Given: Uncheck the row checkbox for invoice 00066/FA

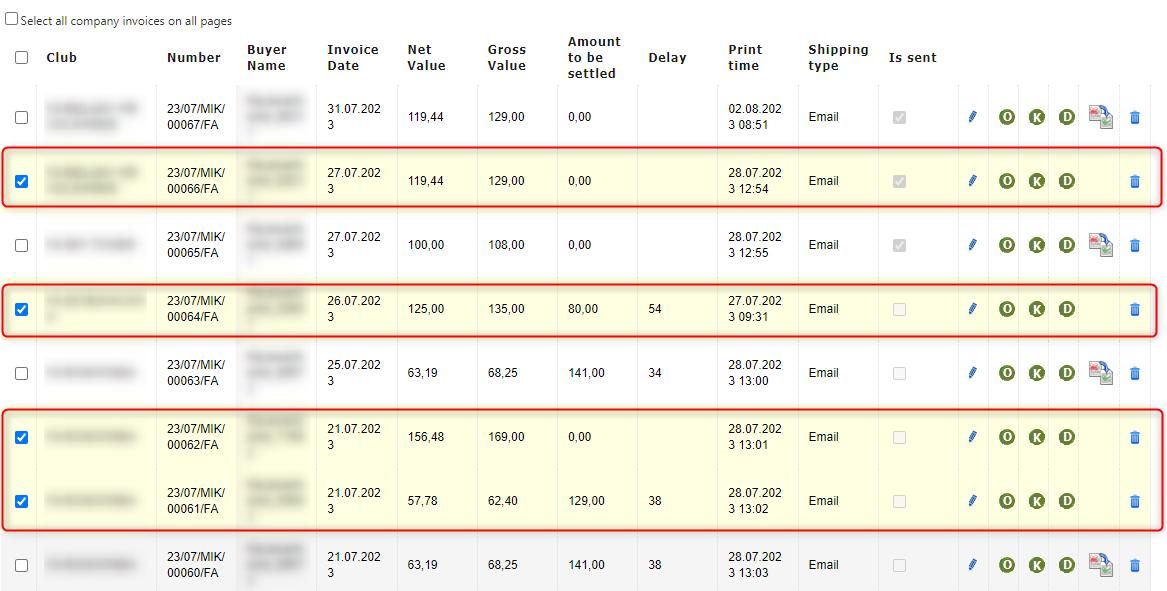Looking at the screenshot, I should tap(22, 182).
